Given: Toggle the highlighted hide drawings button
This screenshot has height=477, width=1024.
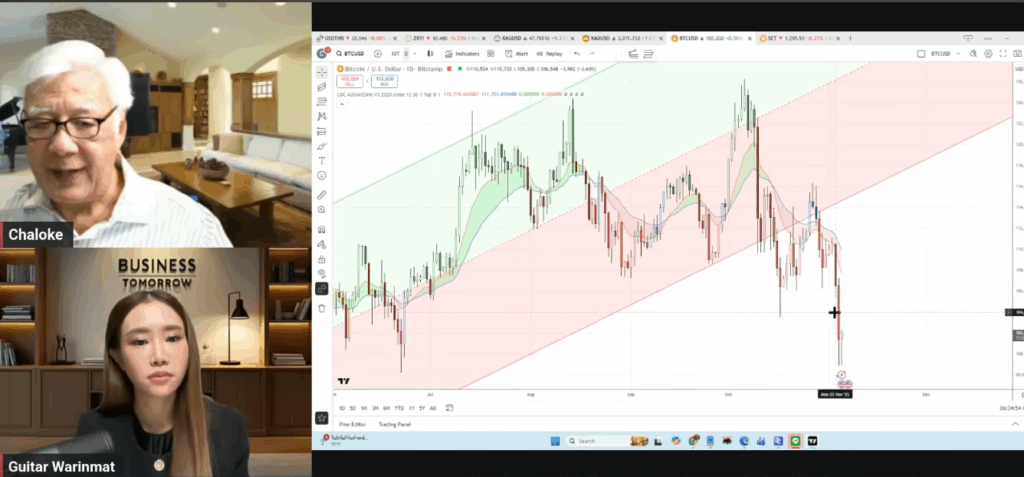Looking at the screenshot, I should point(322,288).
